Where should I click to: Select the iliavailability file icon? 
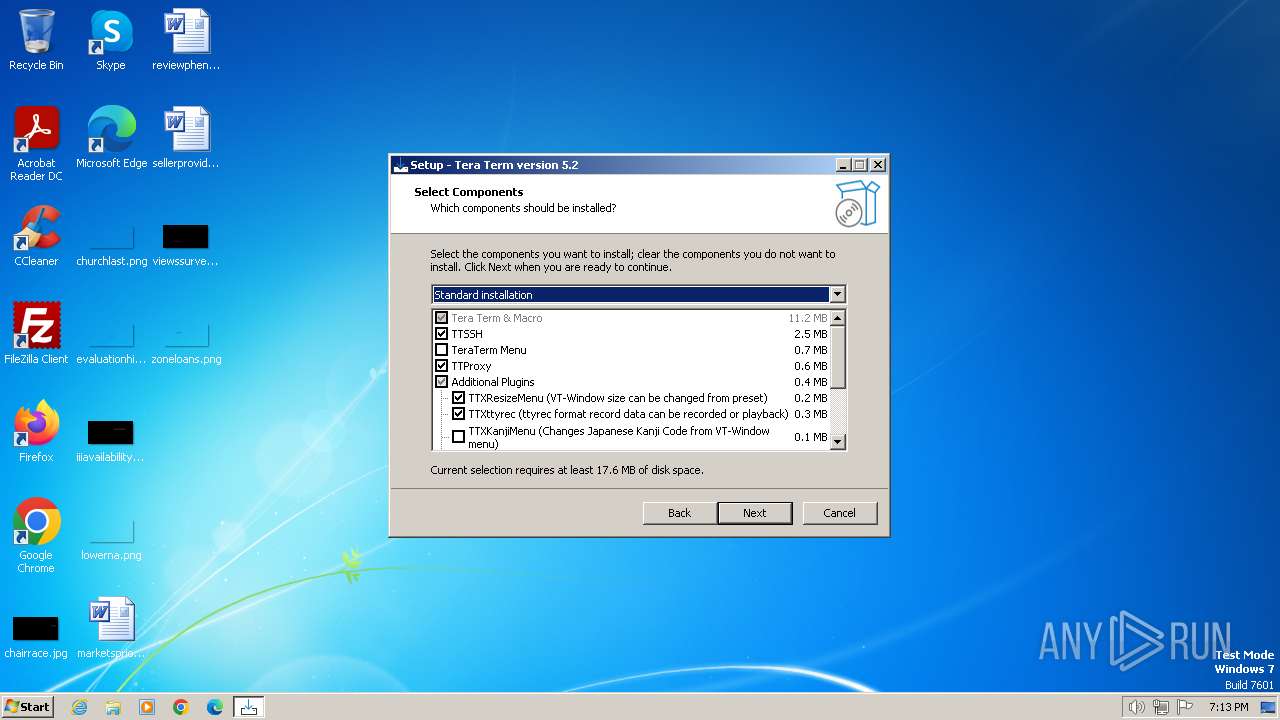111,439
